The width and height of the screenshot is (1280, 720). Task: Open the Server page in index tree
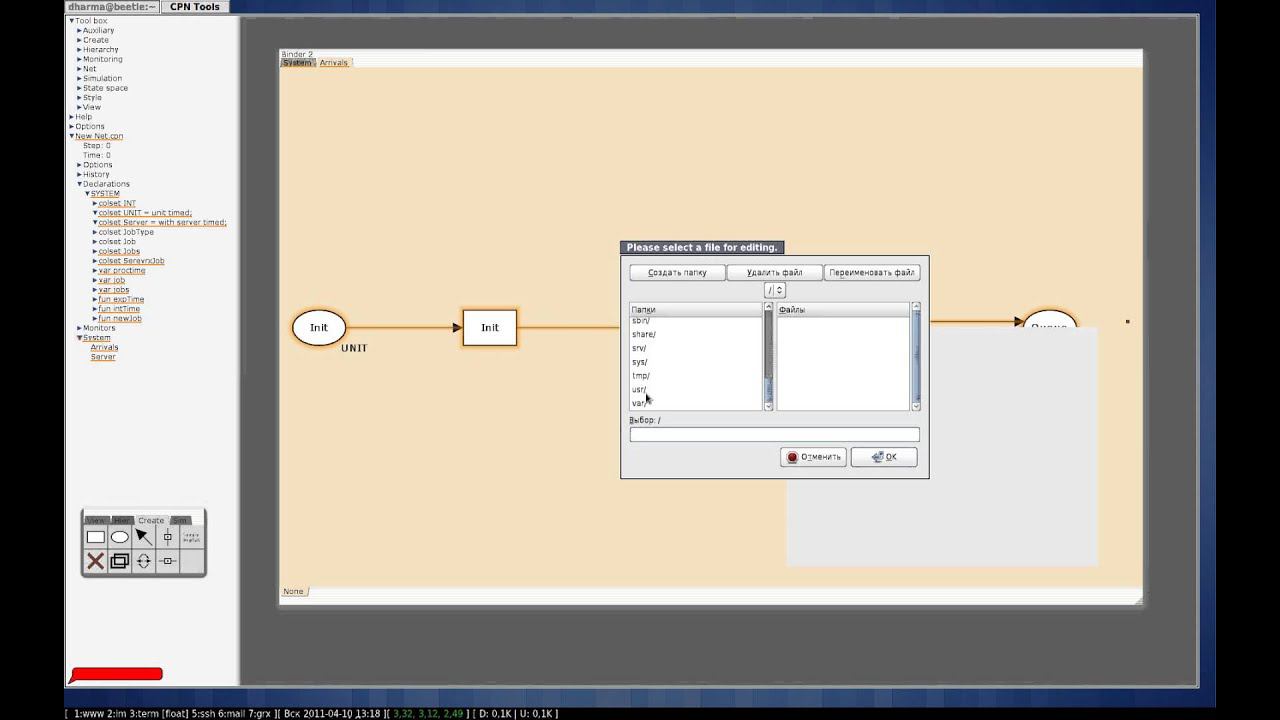103,357
